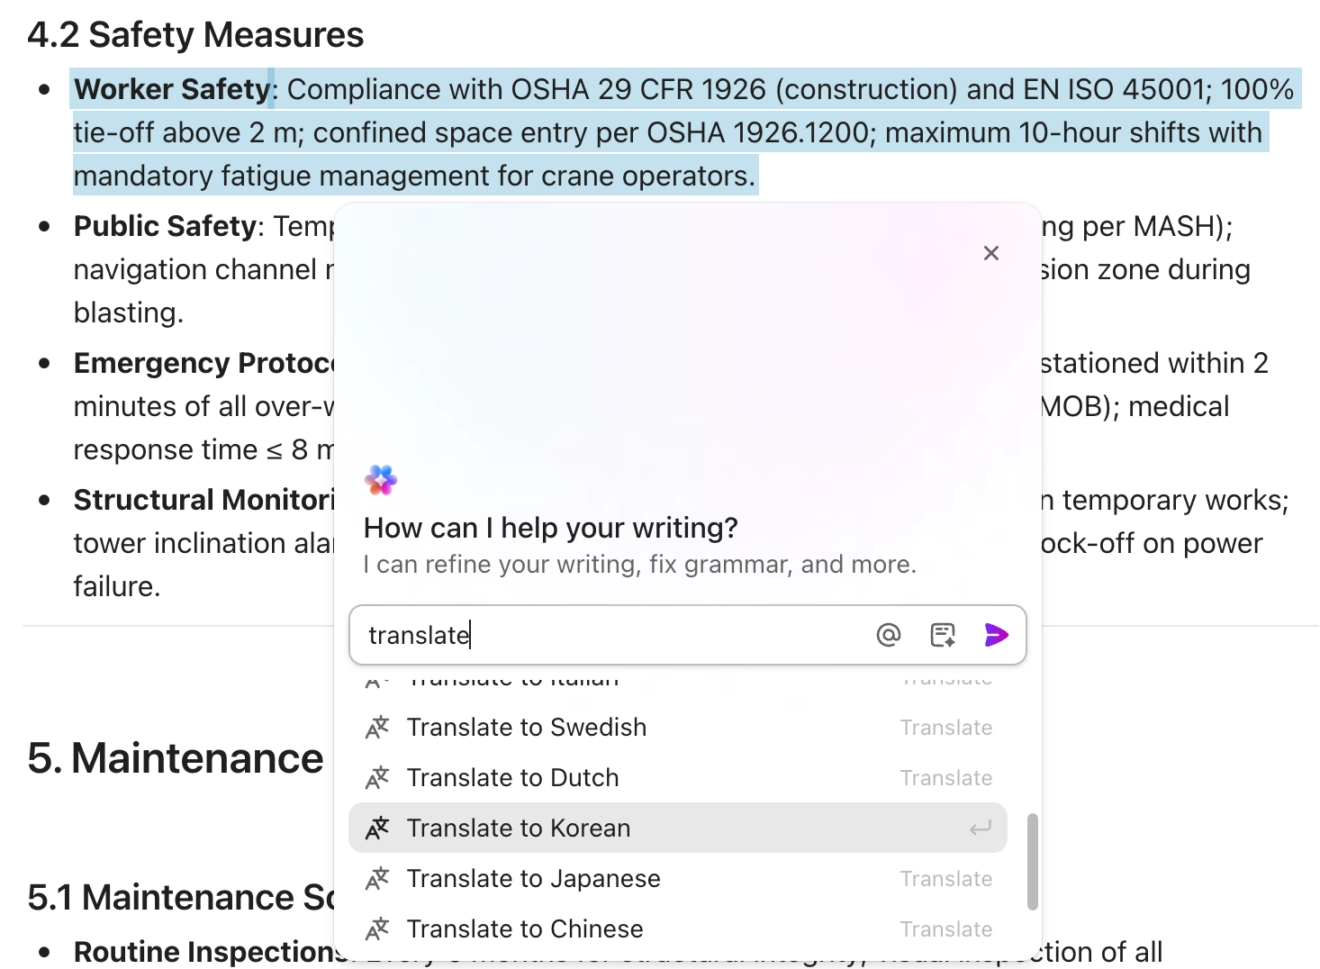Click the AI note icon beside send

[943, 635]
